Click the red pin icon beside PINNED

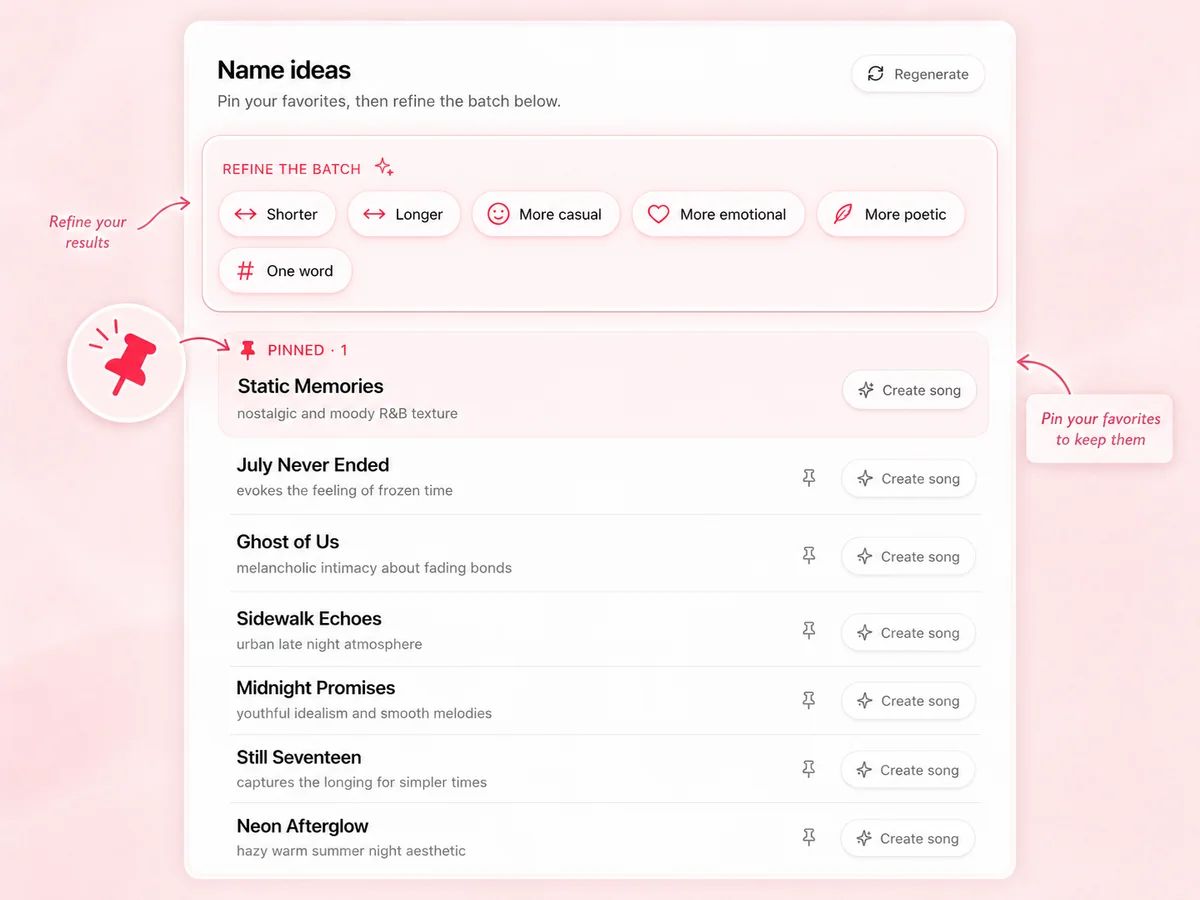point(248,350)
